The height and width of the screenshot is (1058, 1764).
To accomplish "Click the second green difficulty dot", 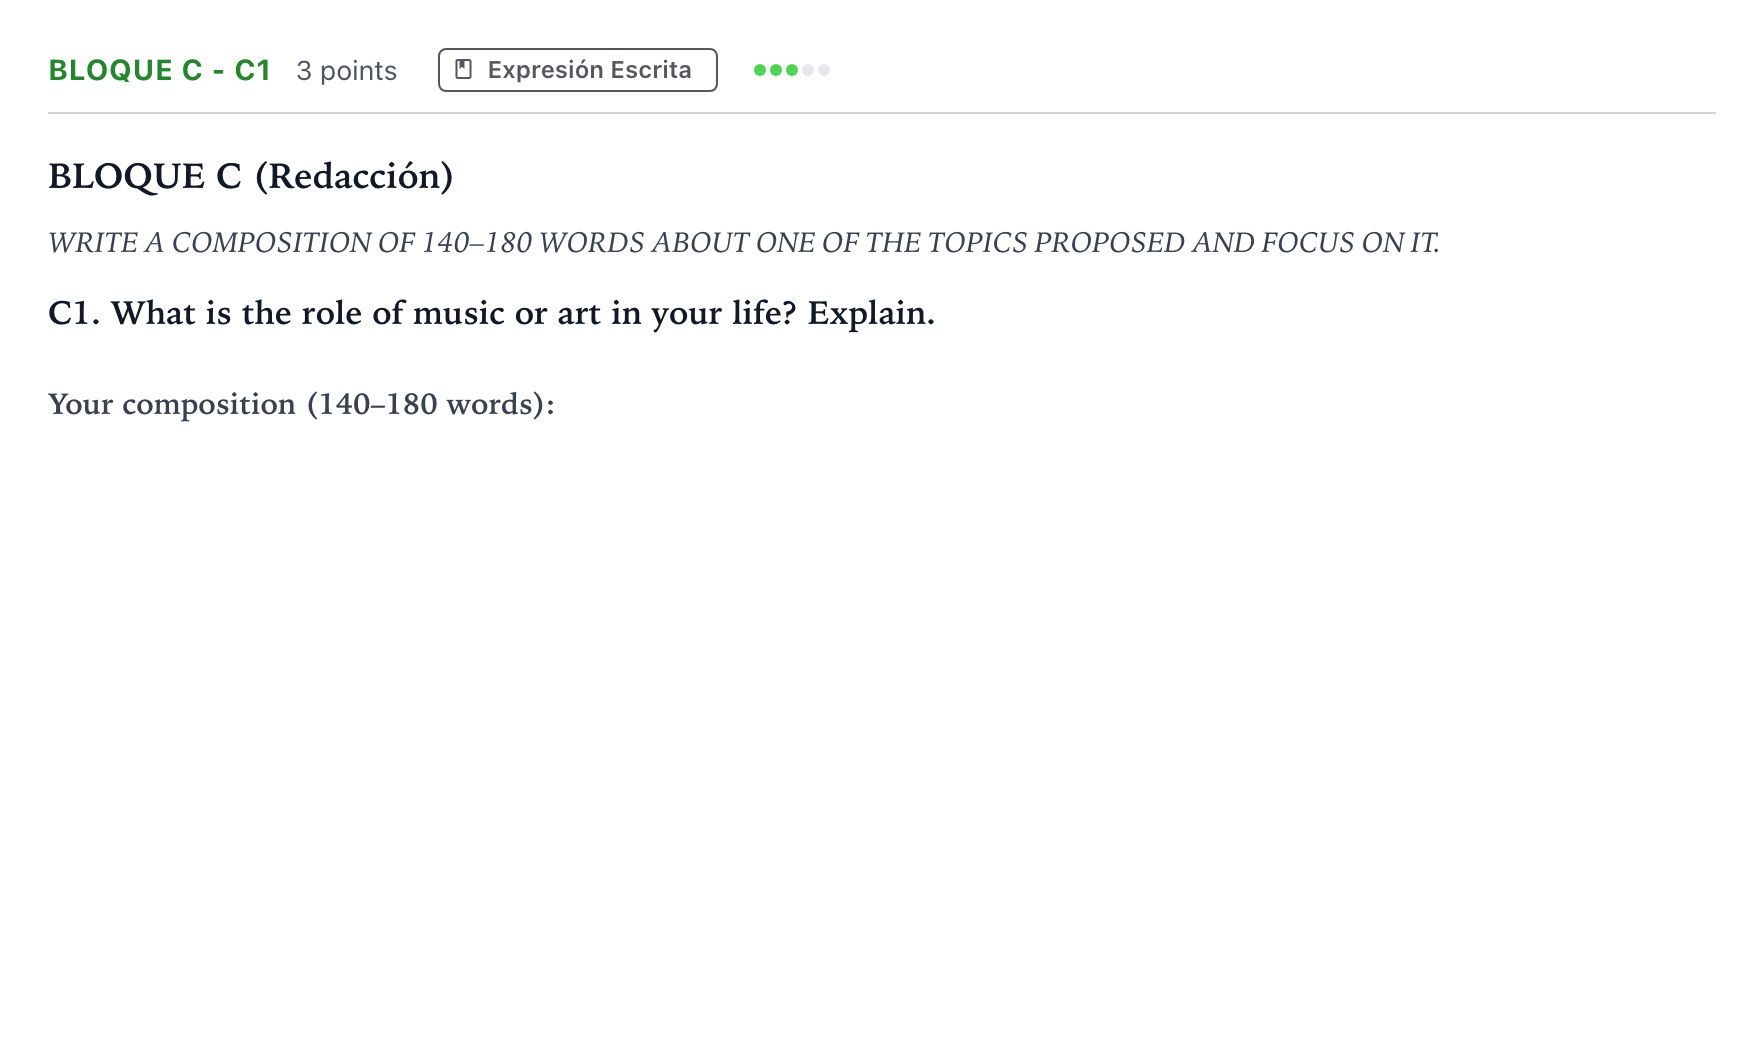I will tap(776, 70).
